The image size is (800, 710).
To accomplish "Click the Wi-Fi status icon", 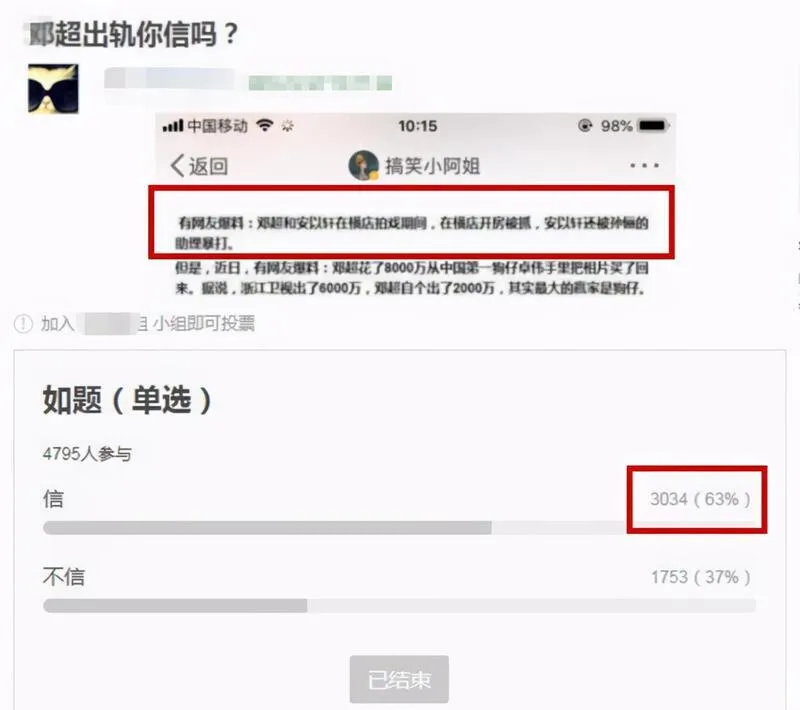I will (265, 125).
